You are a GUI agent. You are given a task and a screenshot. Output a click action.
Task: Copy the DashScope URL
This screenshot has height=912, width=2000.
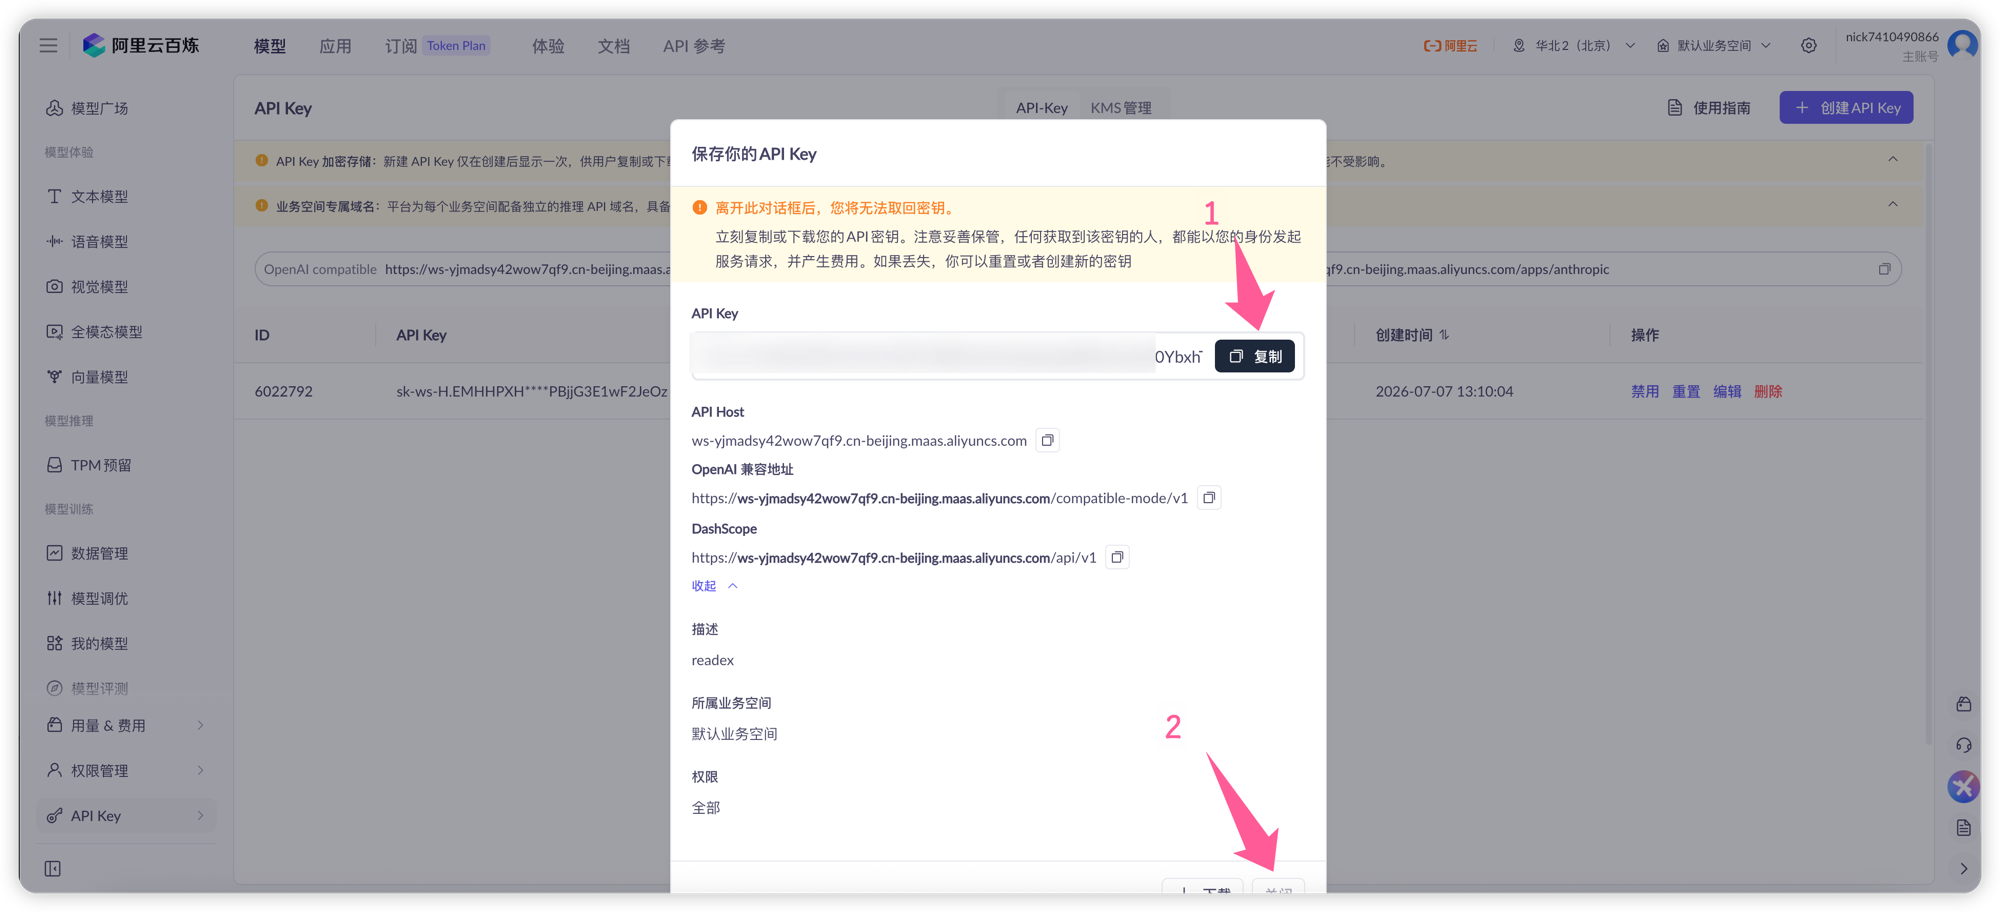(x=1117, y=557)
